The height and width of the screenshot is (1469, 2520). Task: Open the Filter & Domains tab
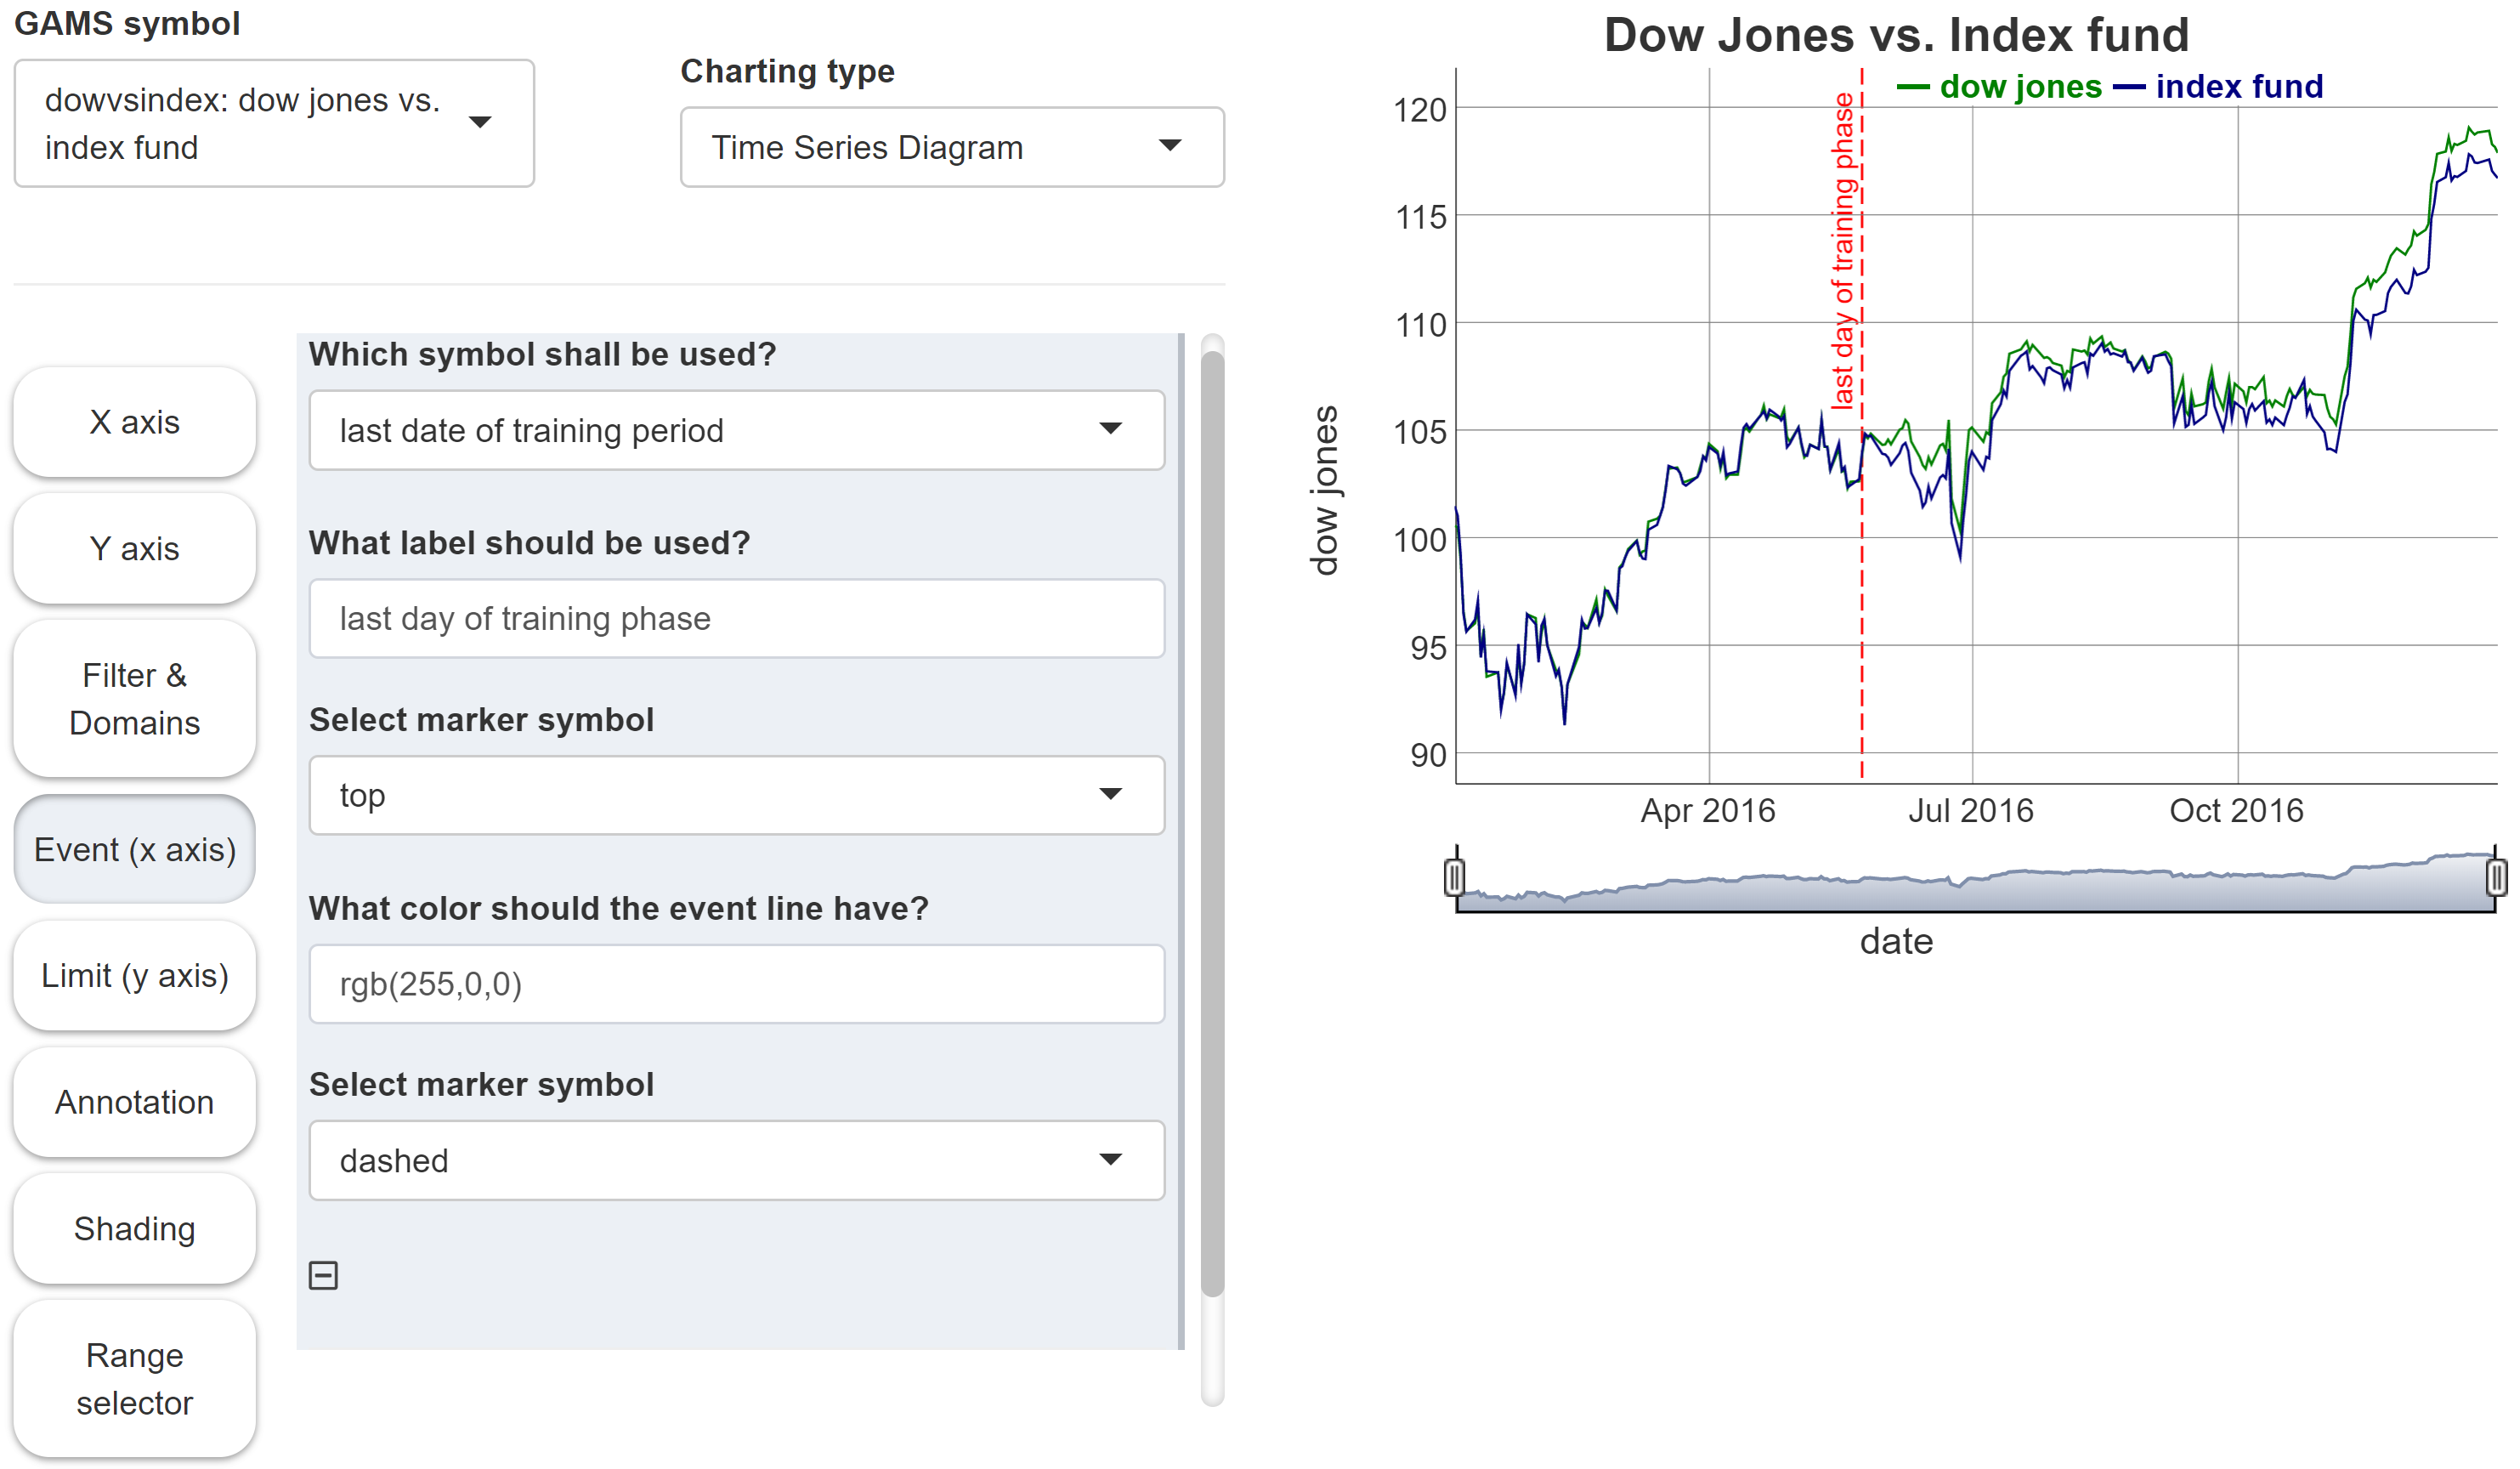point(134,698)
